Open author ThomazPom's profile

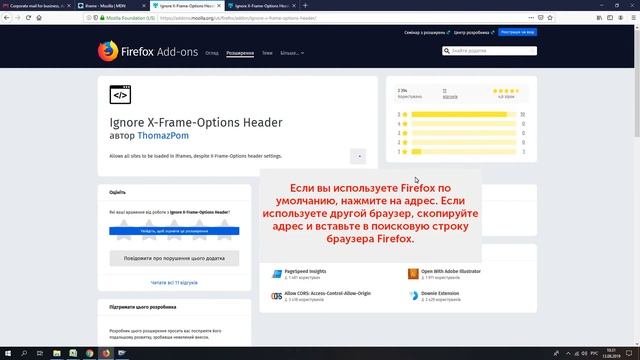(x=163, y=136)
